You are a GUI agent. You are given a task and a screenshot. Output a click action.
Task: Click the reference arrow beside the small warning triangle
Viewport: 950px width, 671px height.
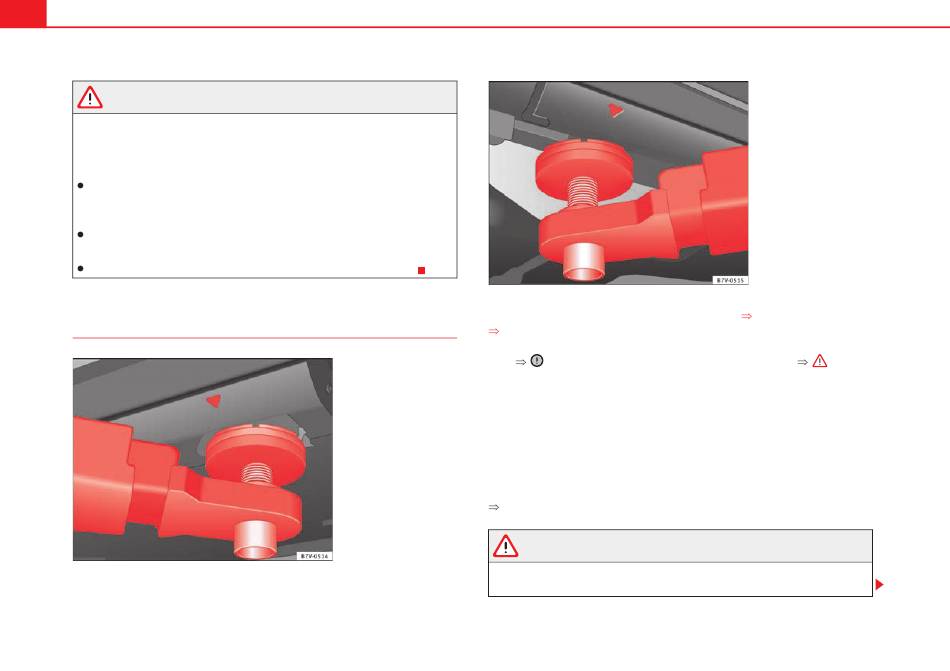pyautogui.click(x=803, y=362)
